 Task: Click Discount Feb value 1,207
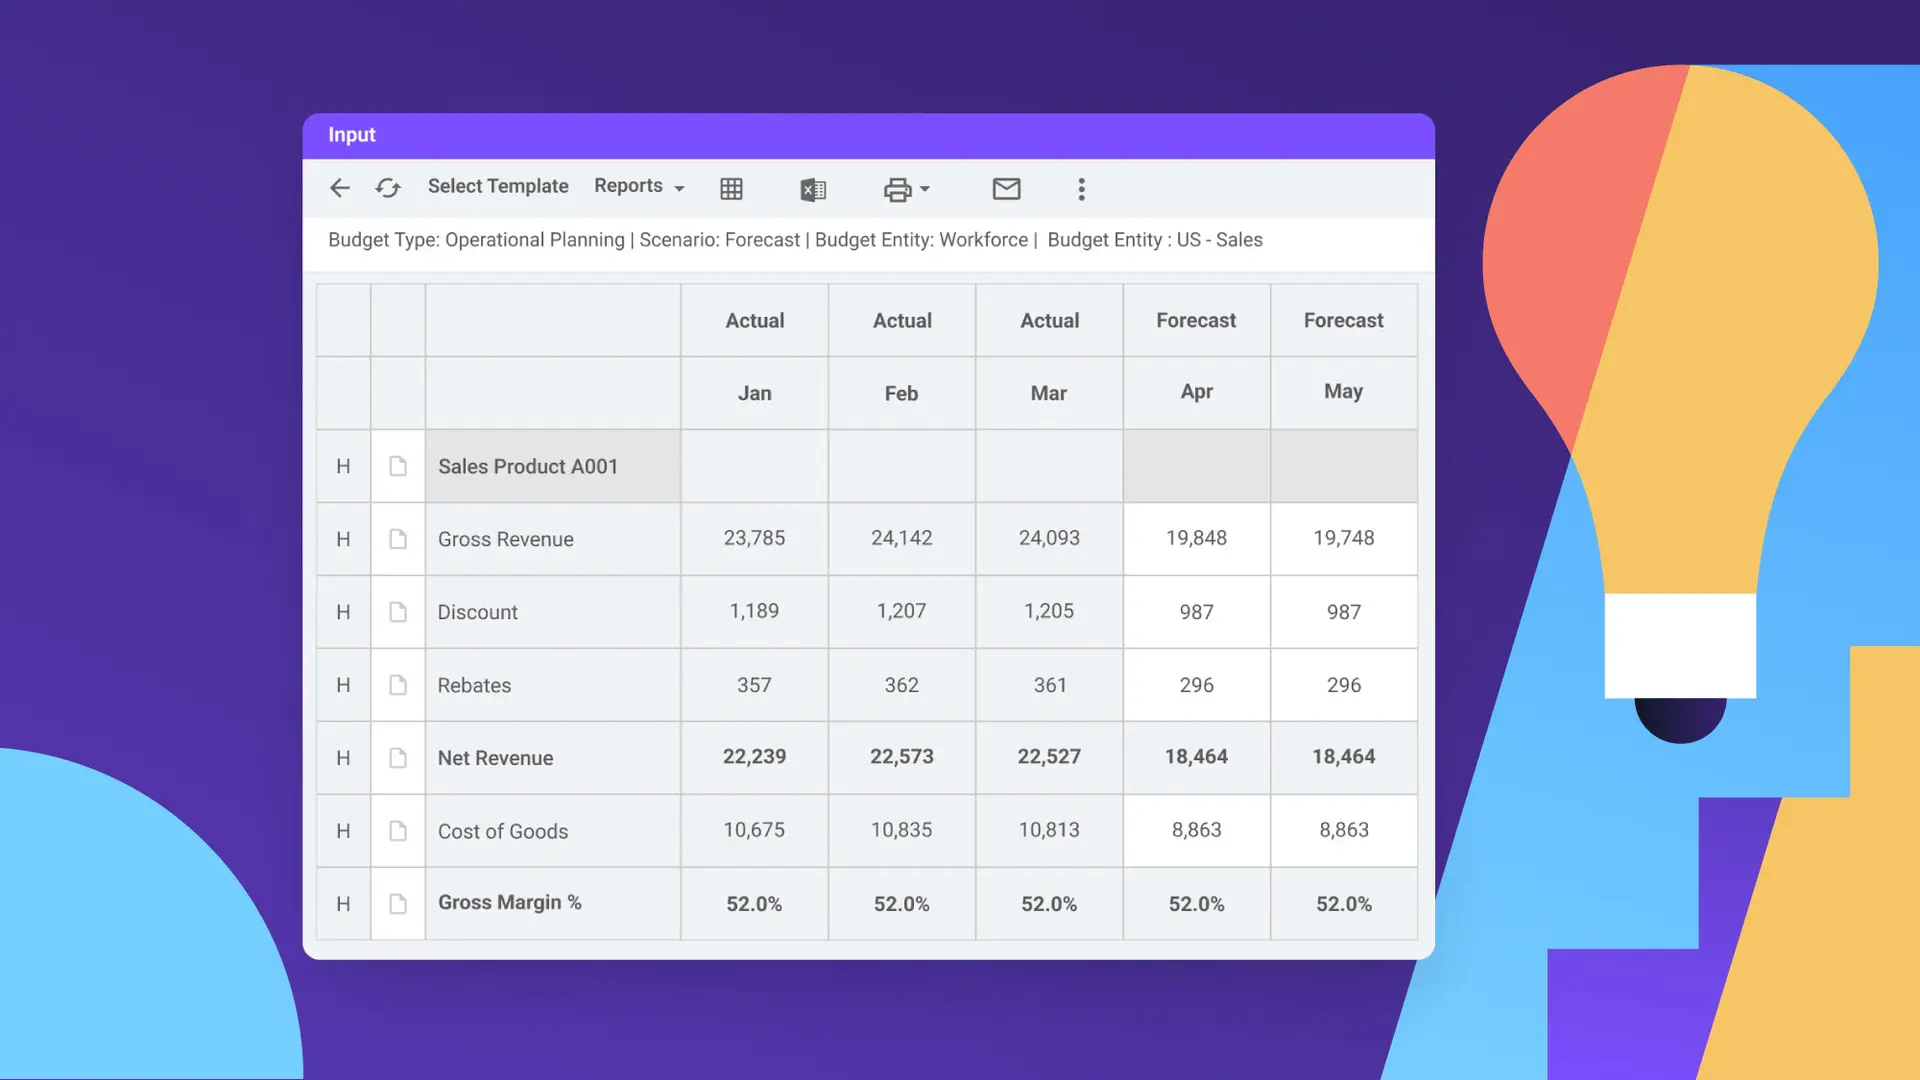click(901, 611)
